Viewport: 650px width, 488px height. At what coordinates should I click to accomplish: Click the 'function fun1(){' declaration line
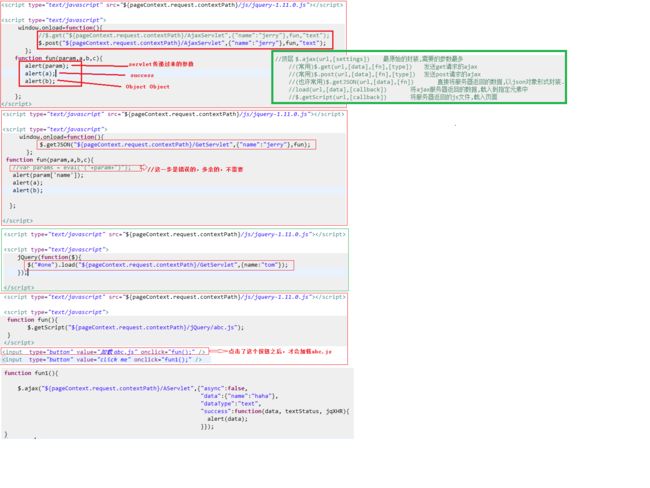click(31, 373)
